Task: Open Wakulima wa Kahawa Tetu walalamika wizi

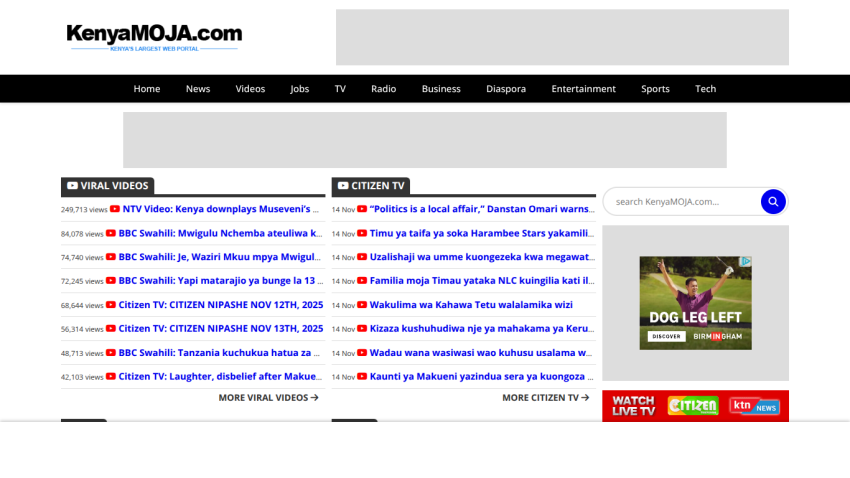Action: (x=471, y=305)
